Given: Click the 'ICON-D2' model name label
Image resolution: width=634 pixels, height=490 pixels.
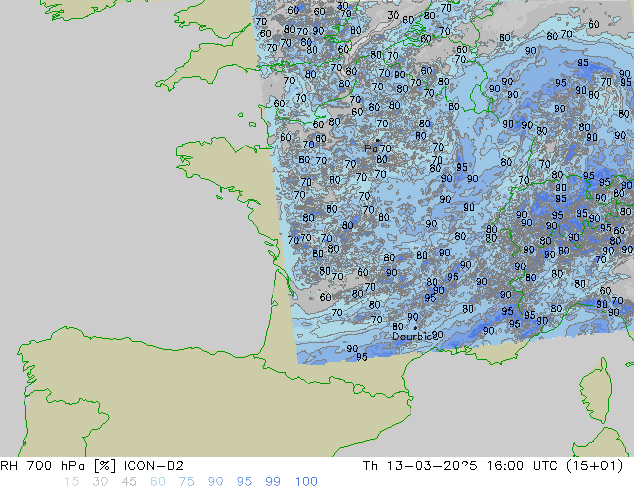Looking at the screenshot, I should (x=154, y=466).
